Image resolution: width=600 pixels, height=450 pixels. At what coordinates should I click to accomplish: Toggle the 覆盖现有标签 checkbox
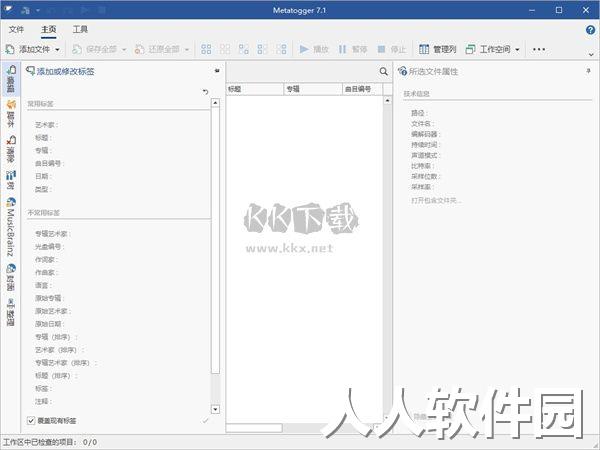(x=31, y=421)
